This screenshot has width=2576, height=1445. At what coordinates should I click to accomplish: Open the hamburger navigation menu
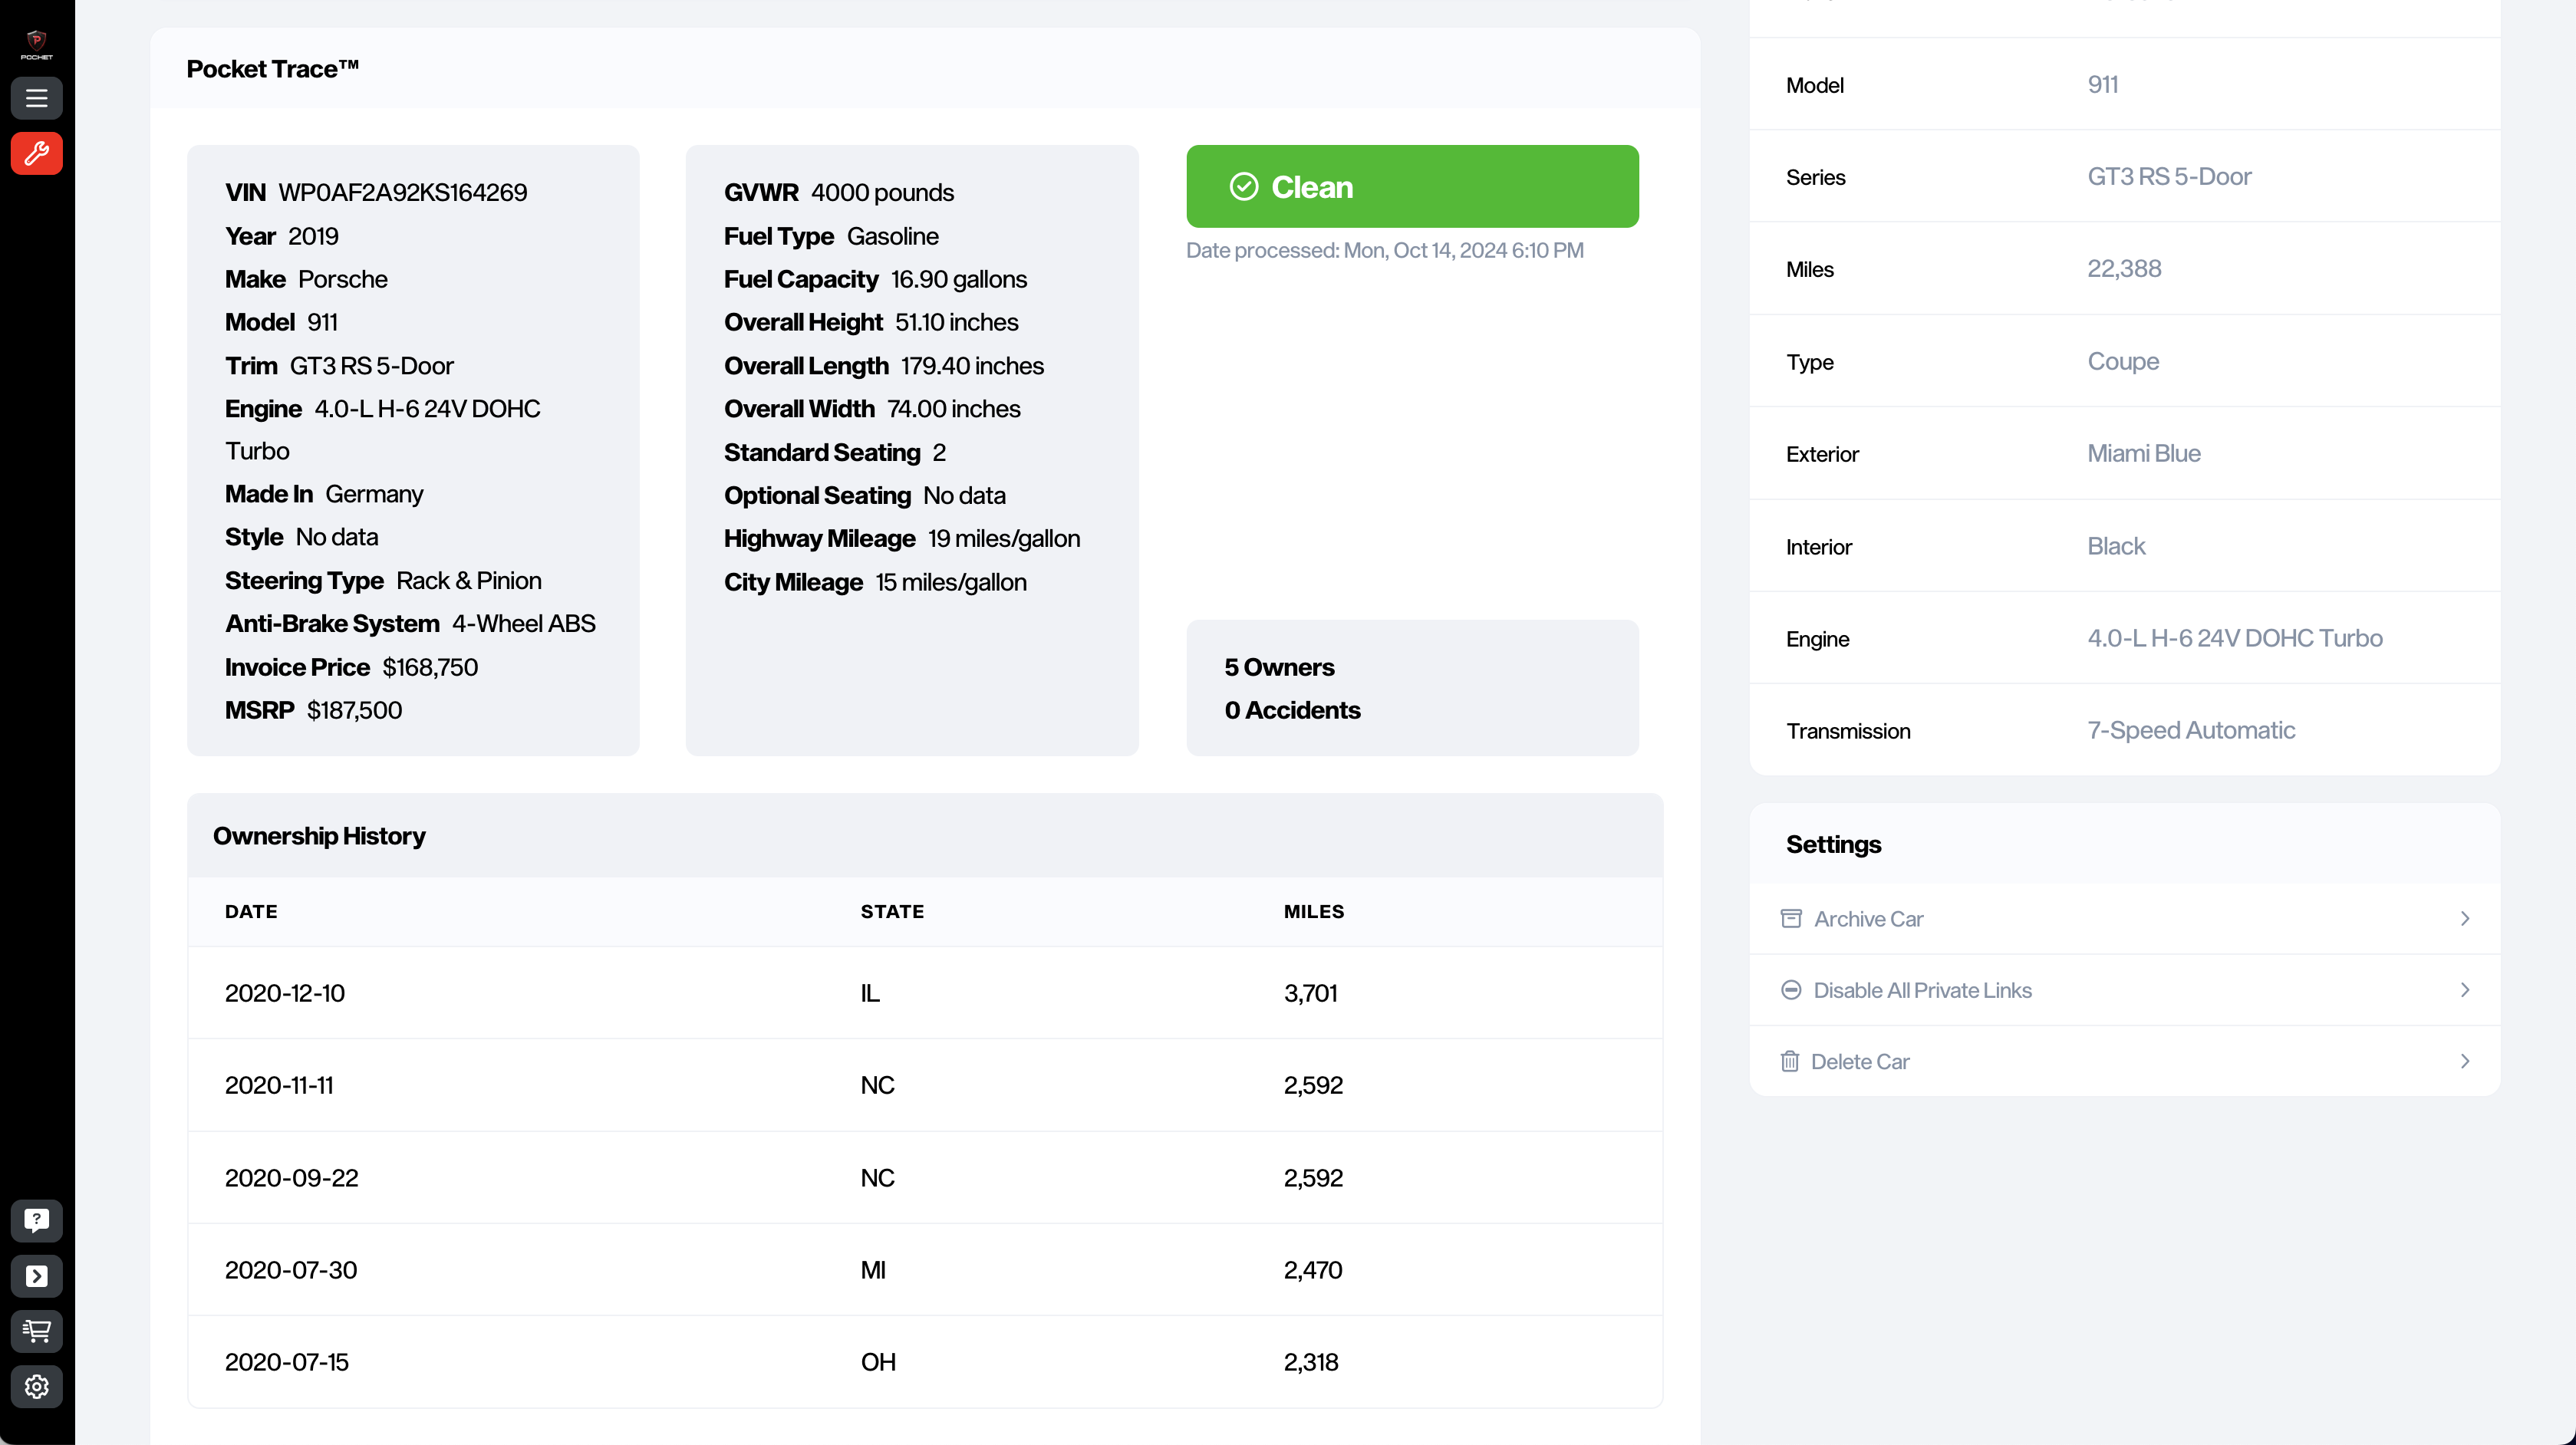tap(36, 98)
